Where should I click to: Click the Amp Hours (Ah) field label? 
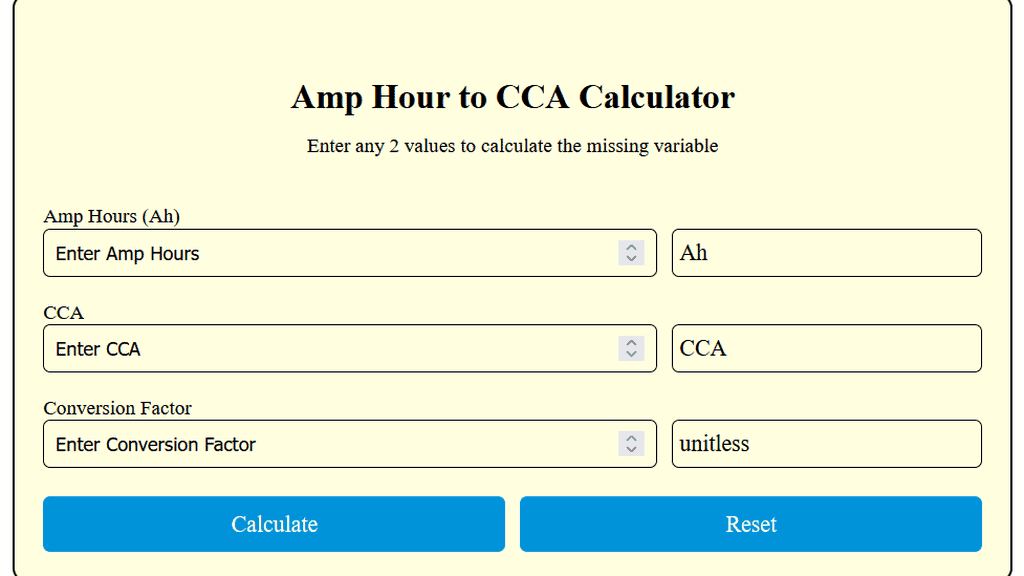coord(111,216)
